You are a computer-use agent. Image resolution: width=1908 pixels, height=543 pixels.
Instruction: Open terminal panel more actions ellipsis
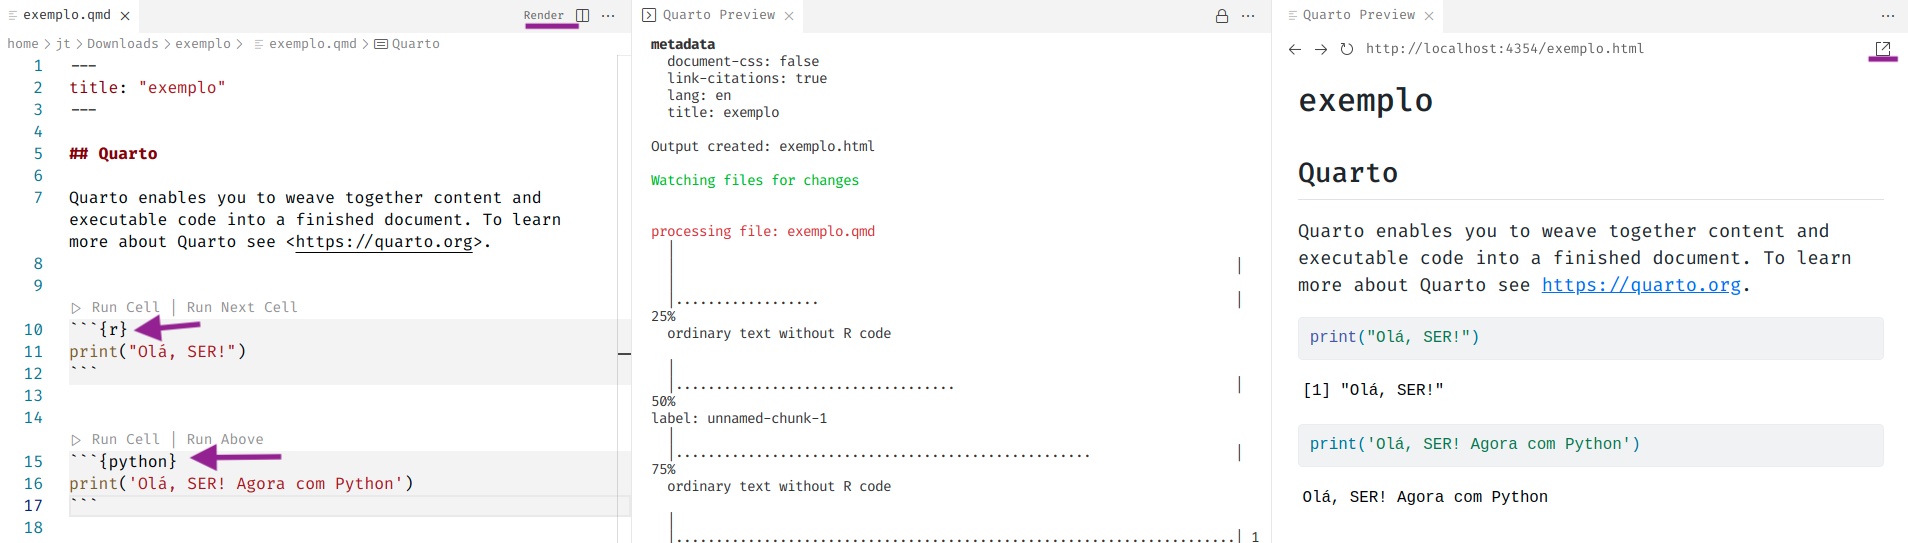(1248, 16)
